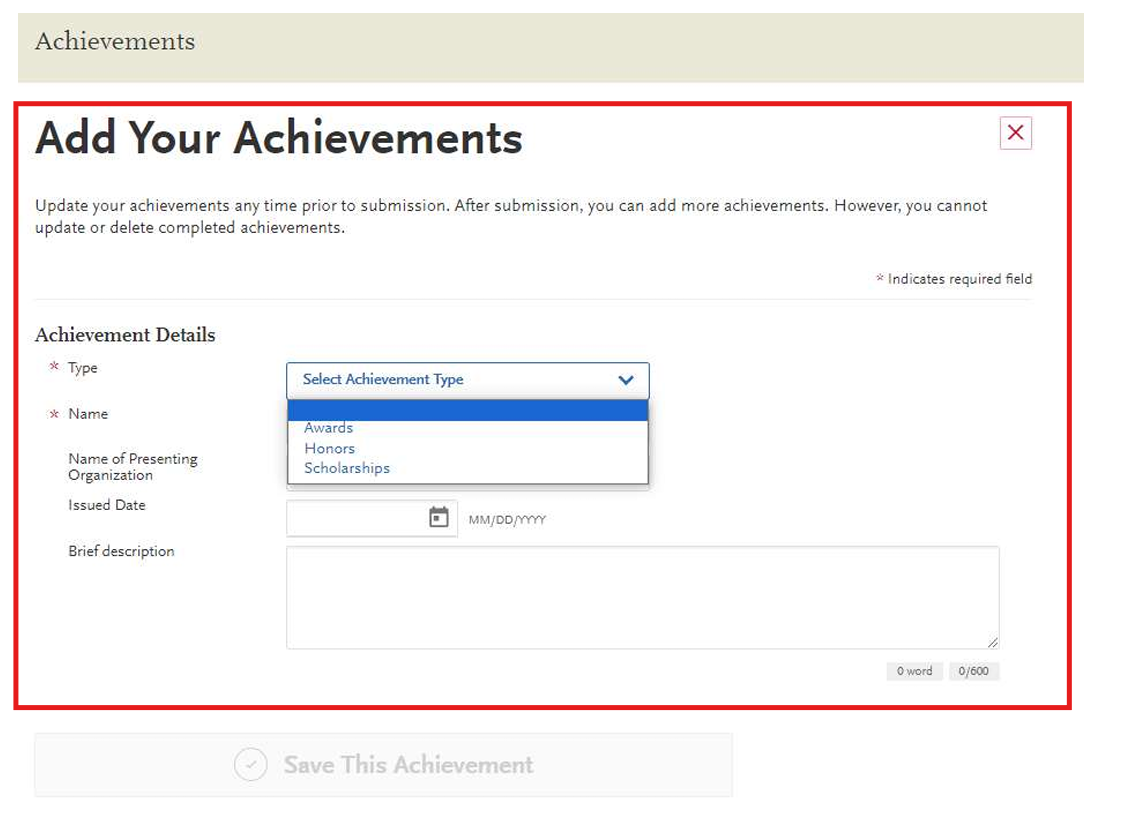
Task: Grab the description box resize handle
Action: coord(992,642)
